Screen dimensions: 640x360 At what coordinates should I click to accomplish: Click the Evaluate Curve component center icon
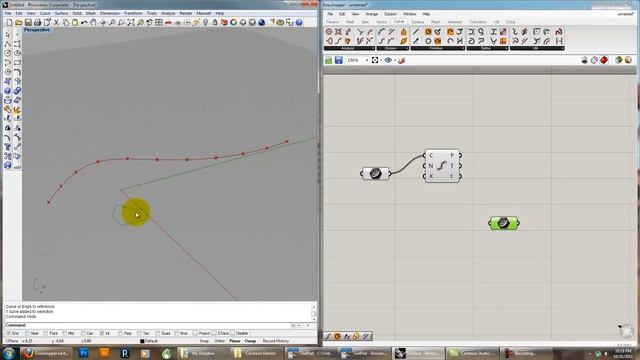pyautogui.click(x=442, y=166)
